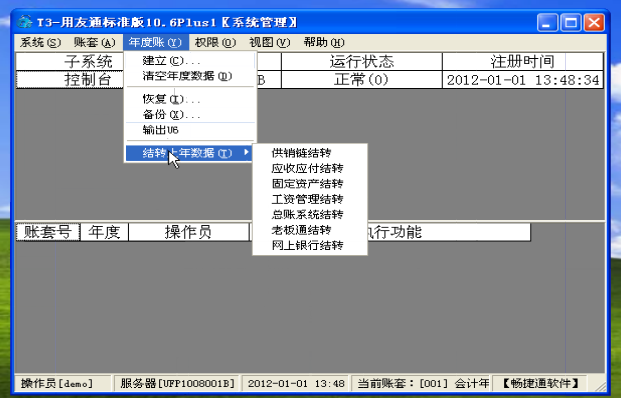Click 老板通结转 submenu item
Image resolution: width=621 pixels, height=398 pixels.
tap(310, 230)
